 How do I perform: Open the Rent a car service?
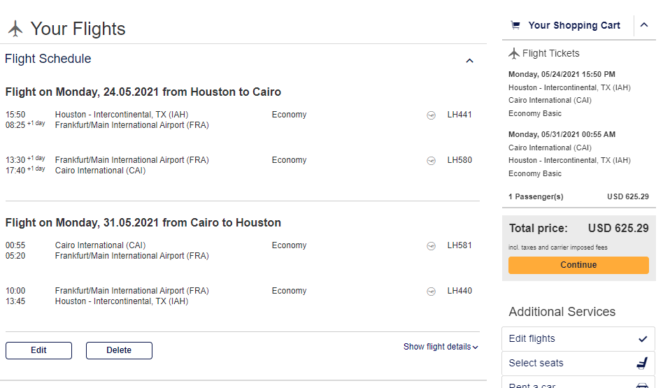[x=578, y=383]
